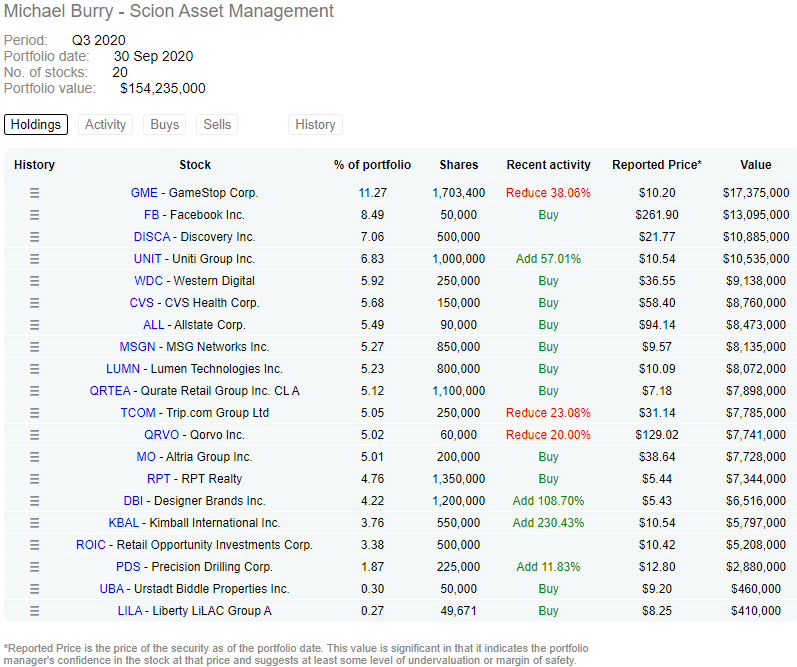
Task: Open the History tab button
Action: point(315,125)
